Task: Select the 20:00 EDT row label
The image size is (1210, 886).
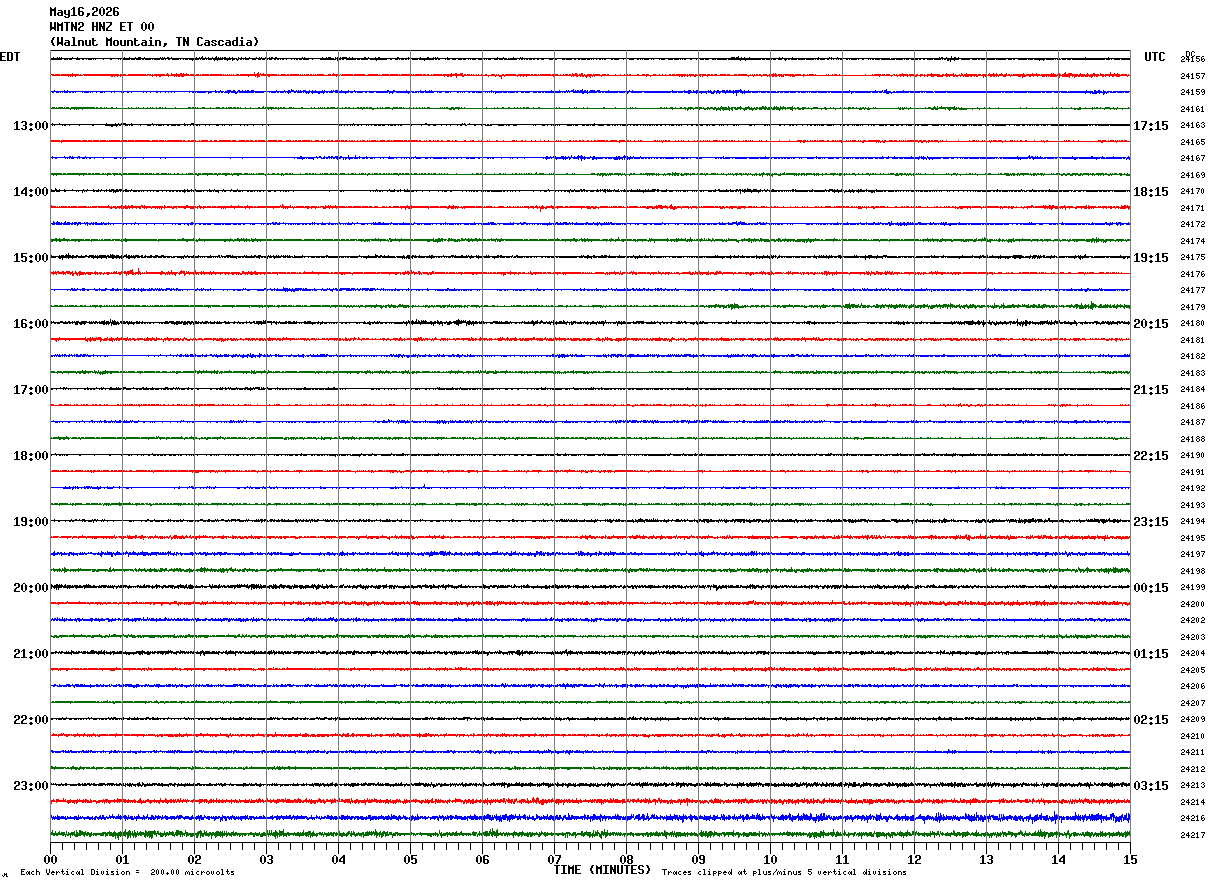Action: pyautogui.click(x=30, y=588)
